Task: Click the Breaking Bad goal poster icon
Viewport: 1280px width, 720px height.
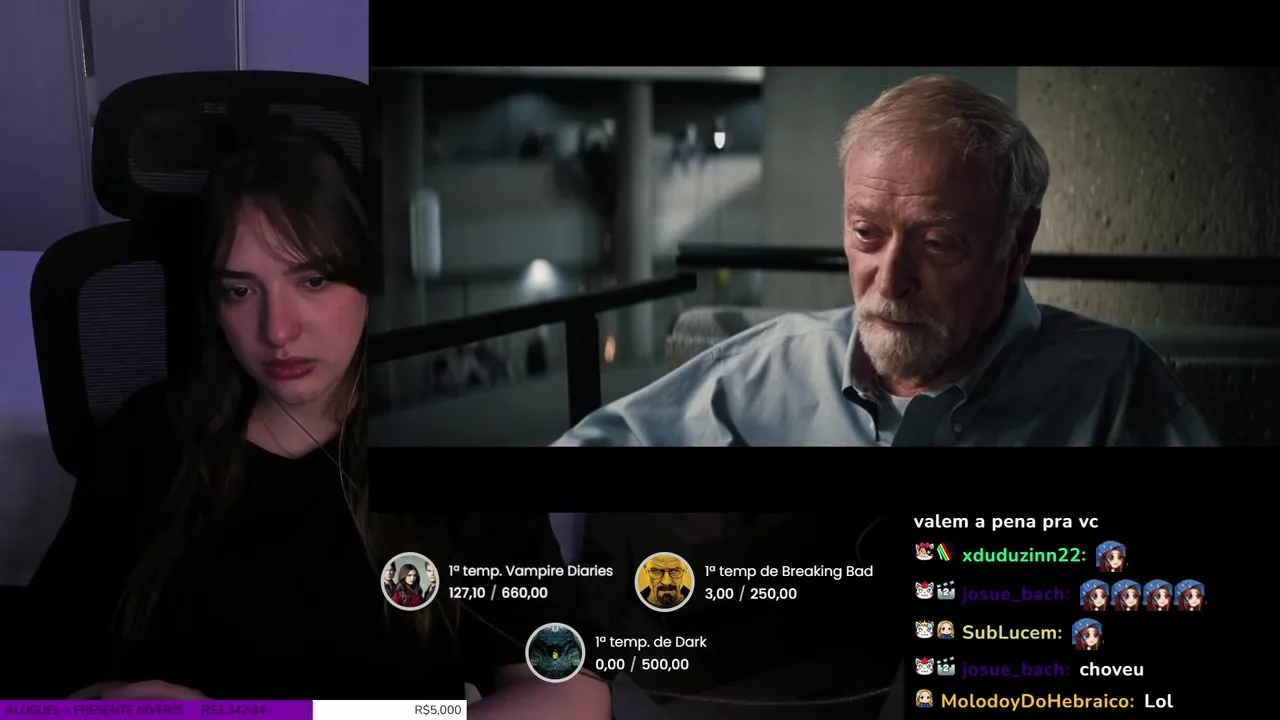Action: pyautogui.click(x=665, y=581)
